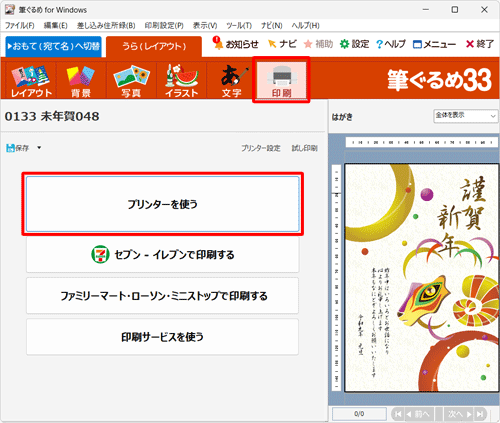Launch the ナビ navigation guide
Screen dimensions: 500x423
pos(282,44)
